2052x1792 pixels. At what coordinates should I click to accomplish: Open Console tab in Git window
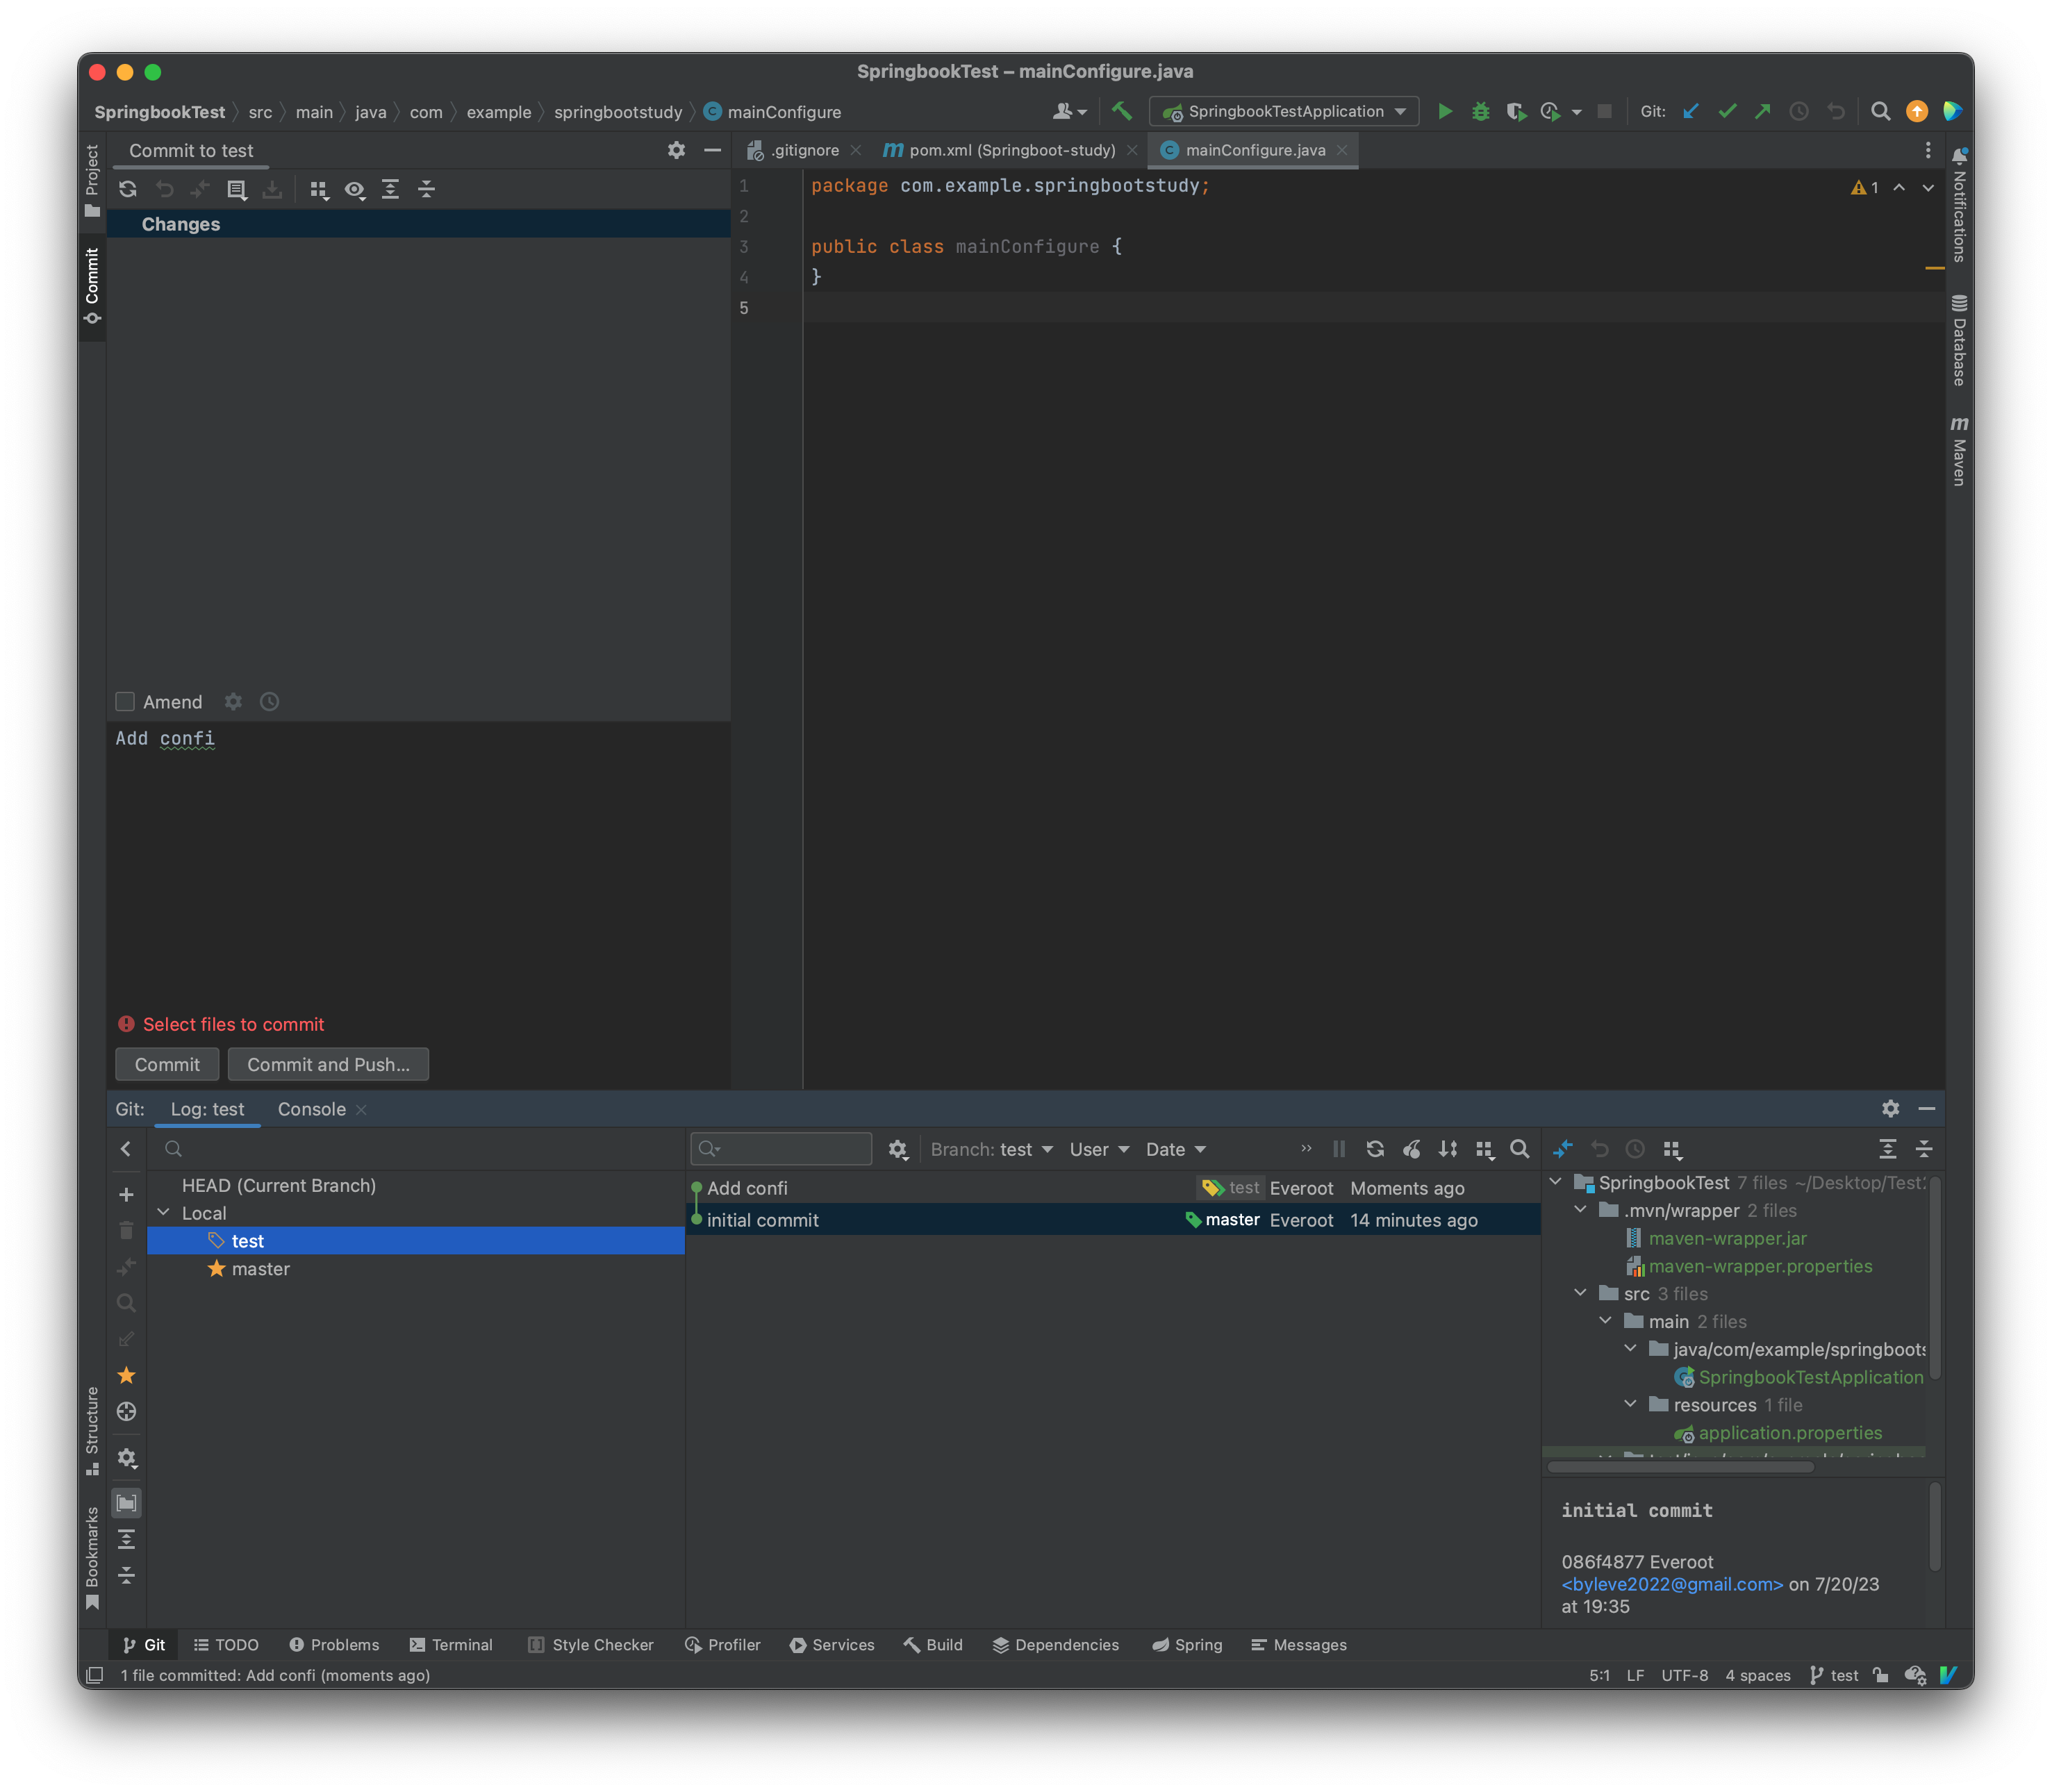point(311,1109)
